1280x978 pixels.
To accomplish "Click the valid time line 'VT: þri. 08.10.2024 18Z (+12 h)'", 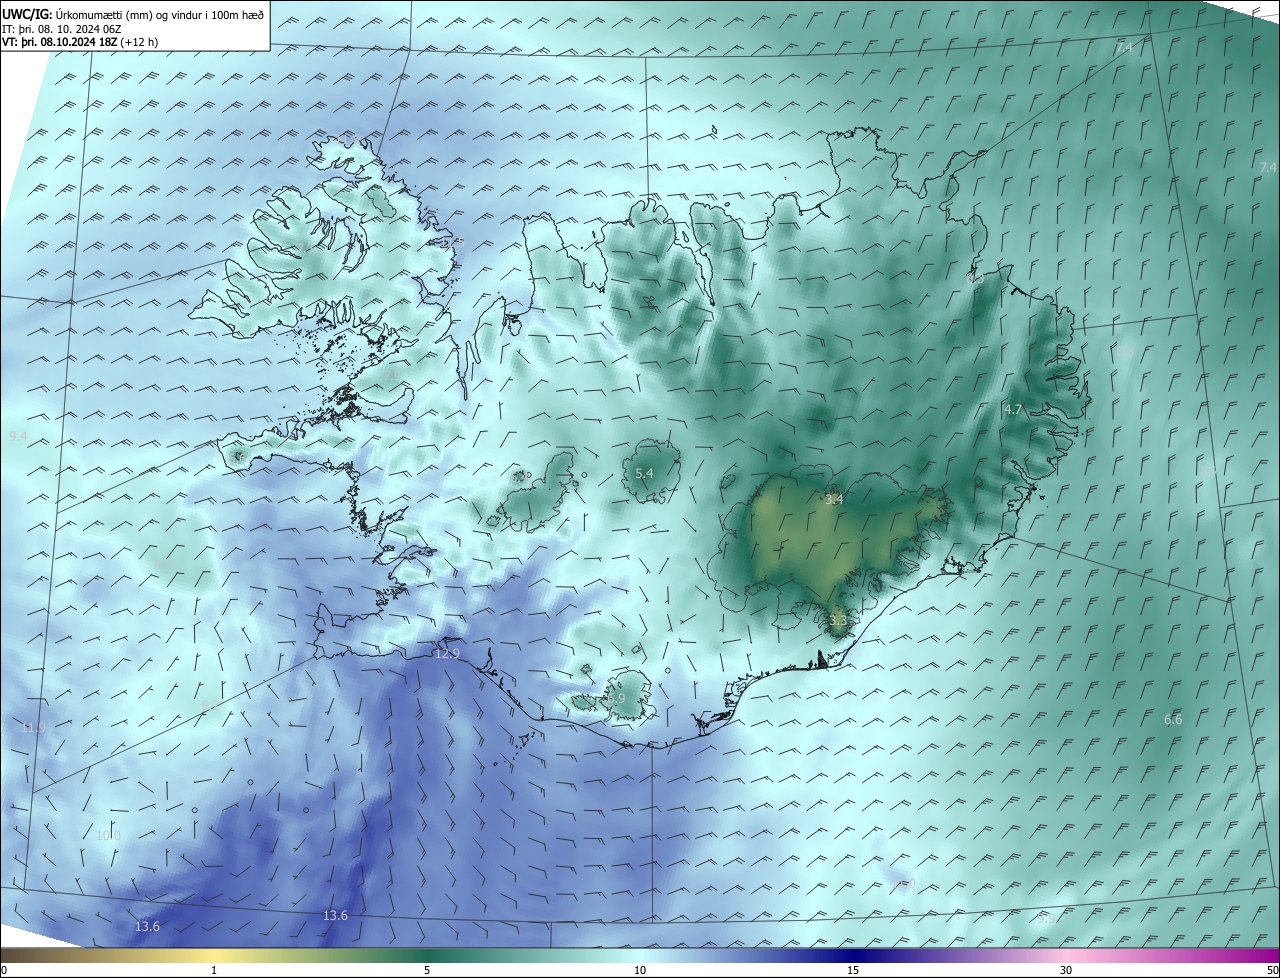I will pyautogui.click(x=80, y=42).
